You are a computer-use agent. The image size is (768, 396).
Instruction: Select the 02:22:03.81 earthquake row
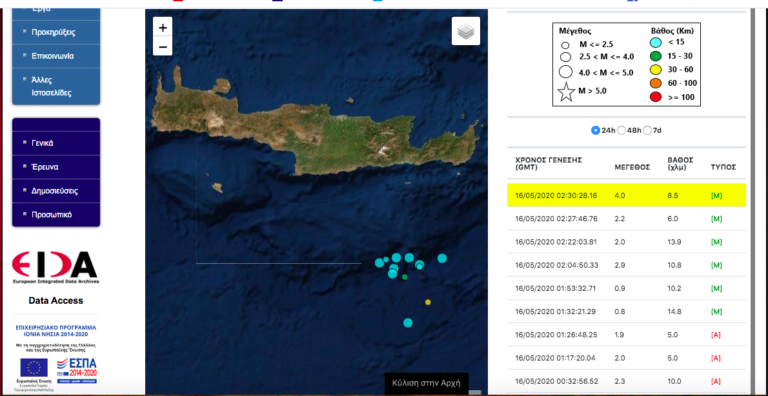(x=626, y=242)
